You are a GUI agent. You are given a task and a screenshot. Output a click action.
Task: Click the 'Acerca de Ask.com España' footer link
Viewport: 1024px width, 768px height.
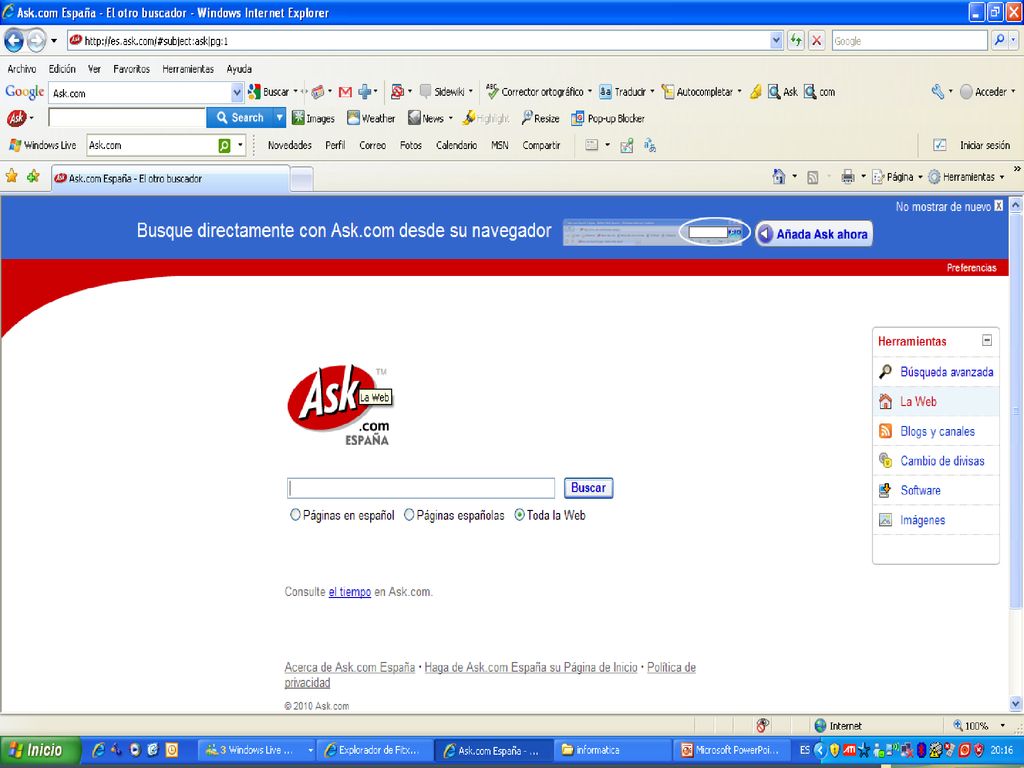(x=349, y=667)
